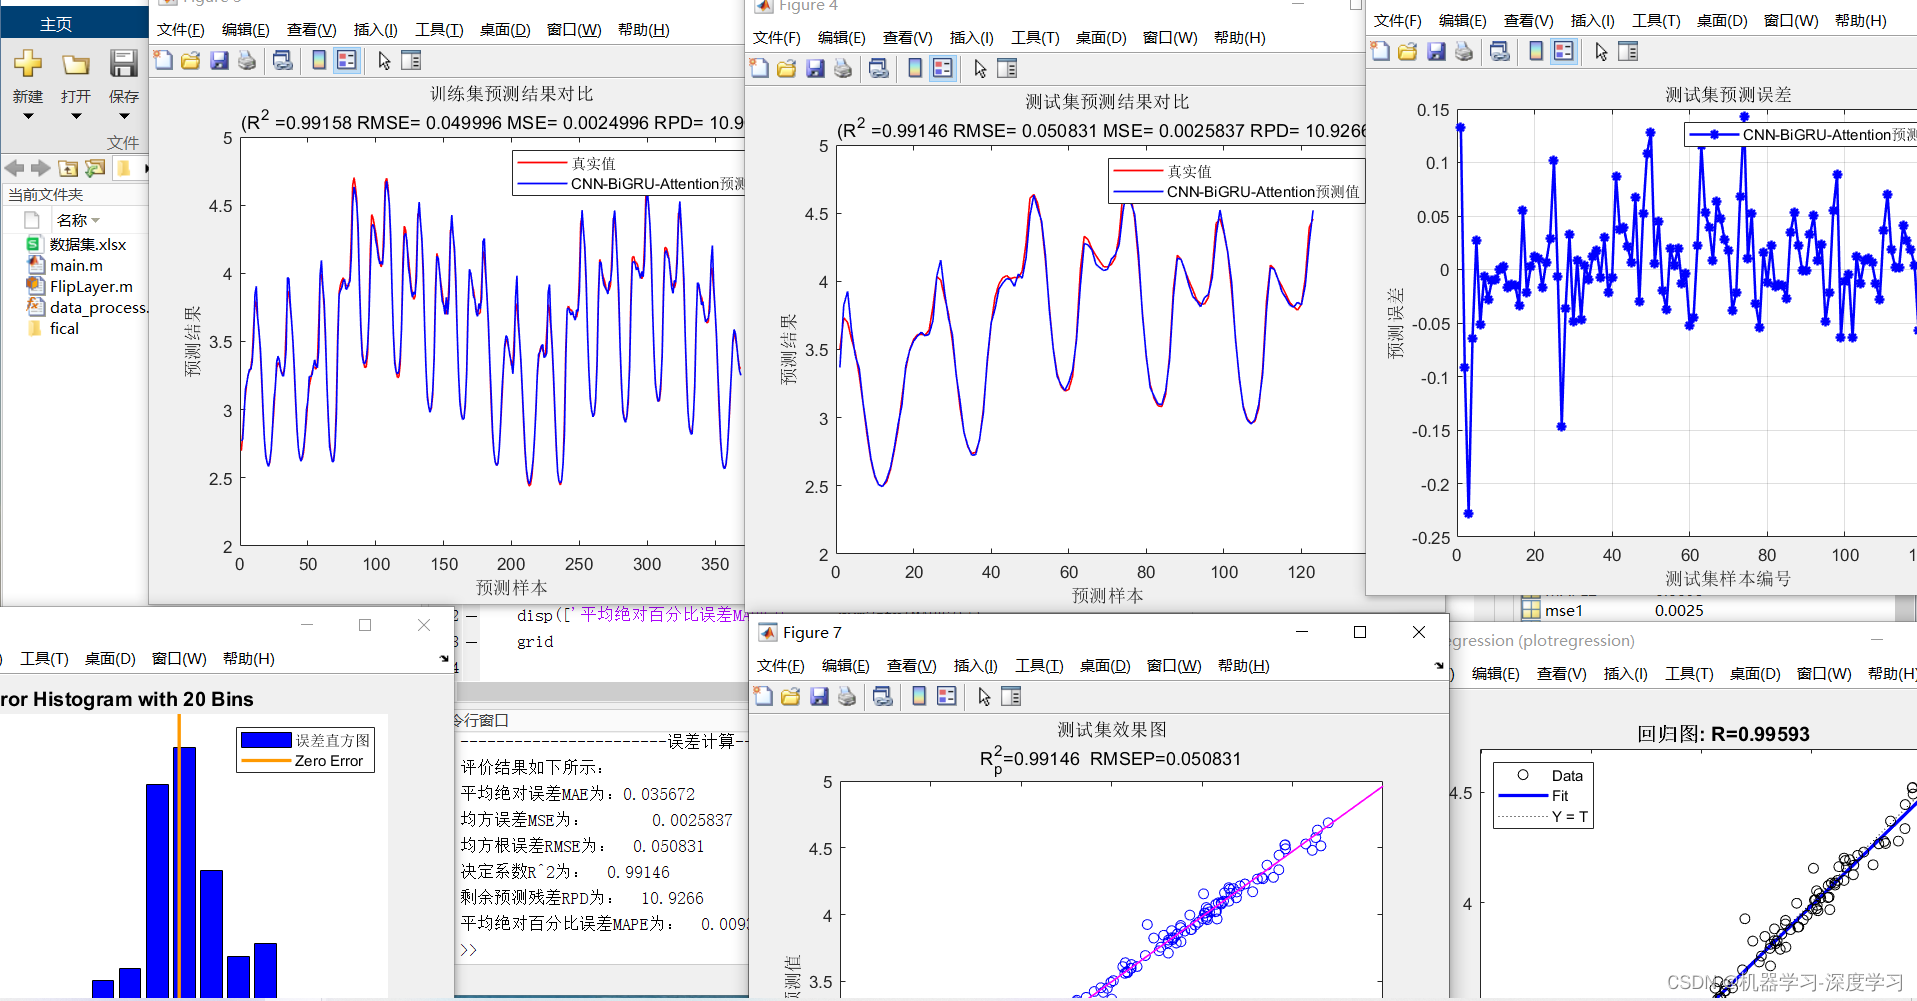Click Print icon in Figure 7 toolbar
The image size is (1917, 1001).
[846, 696]
